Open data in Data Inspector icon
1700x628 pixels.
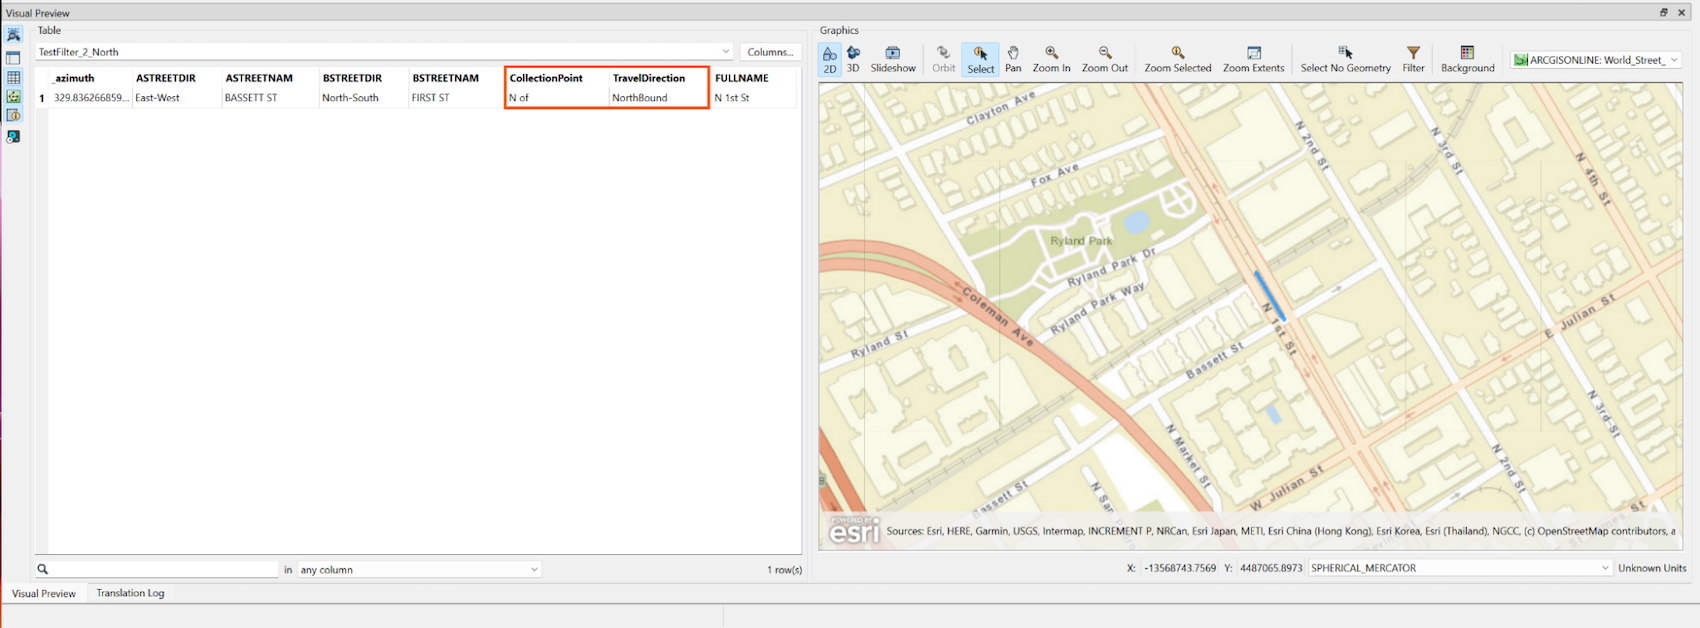[14, 137]
